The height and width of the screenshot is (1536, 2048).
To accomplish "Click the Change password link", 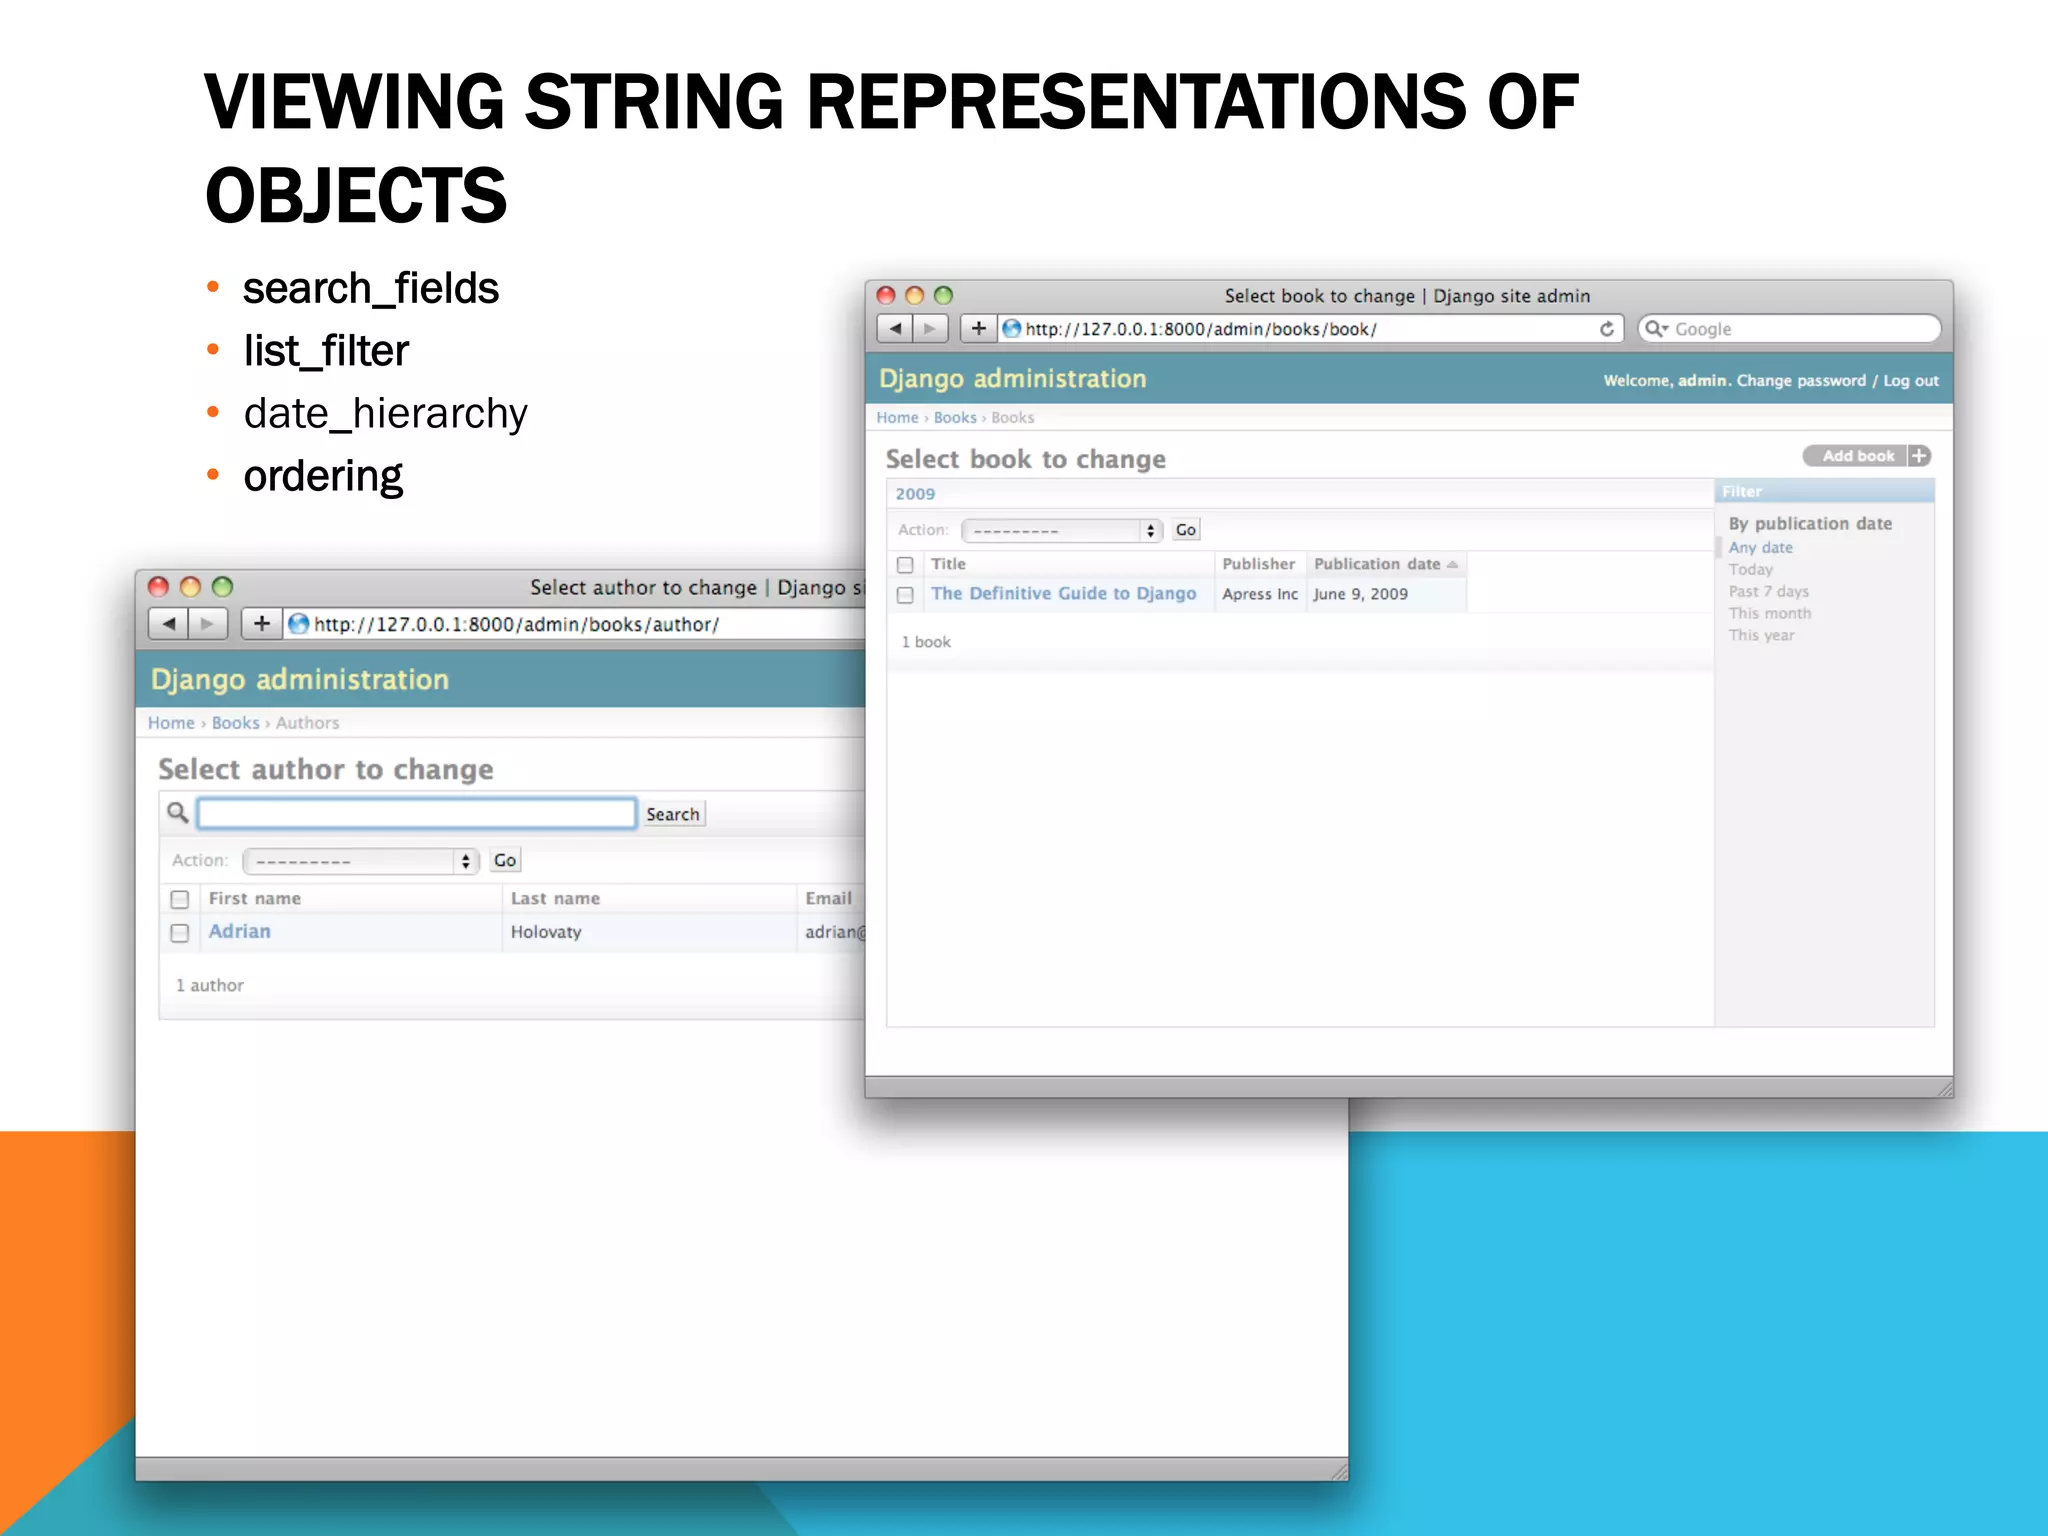I will click(1801, 381).
